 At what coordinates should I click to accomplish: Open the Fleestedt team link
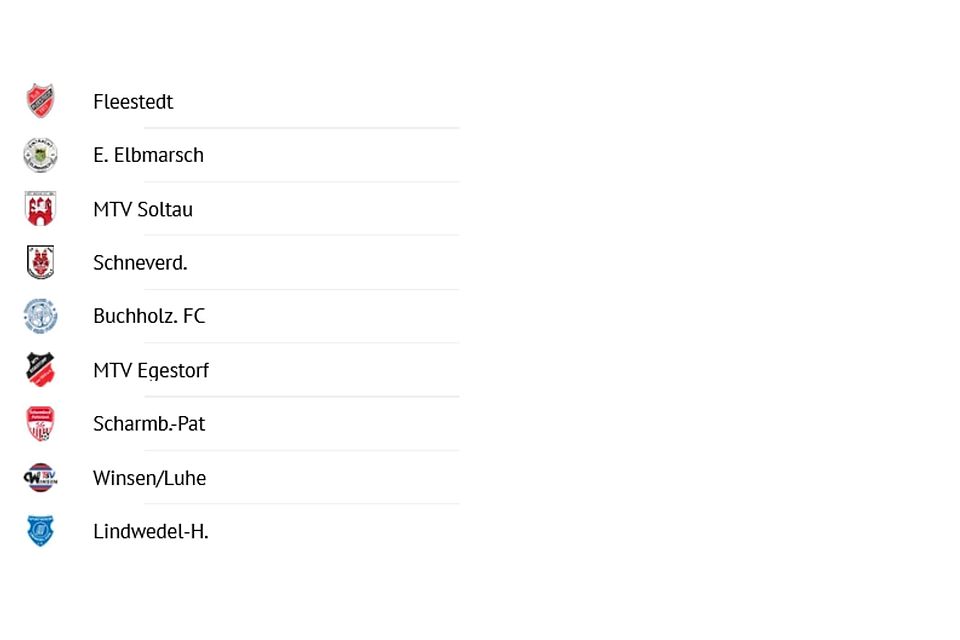[x=133, y=102]
